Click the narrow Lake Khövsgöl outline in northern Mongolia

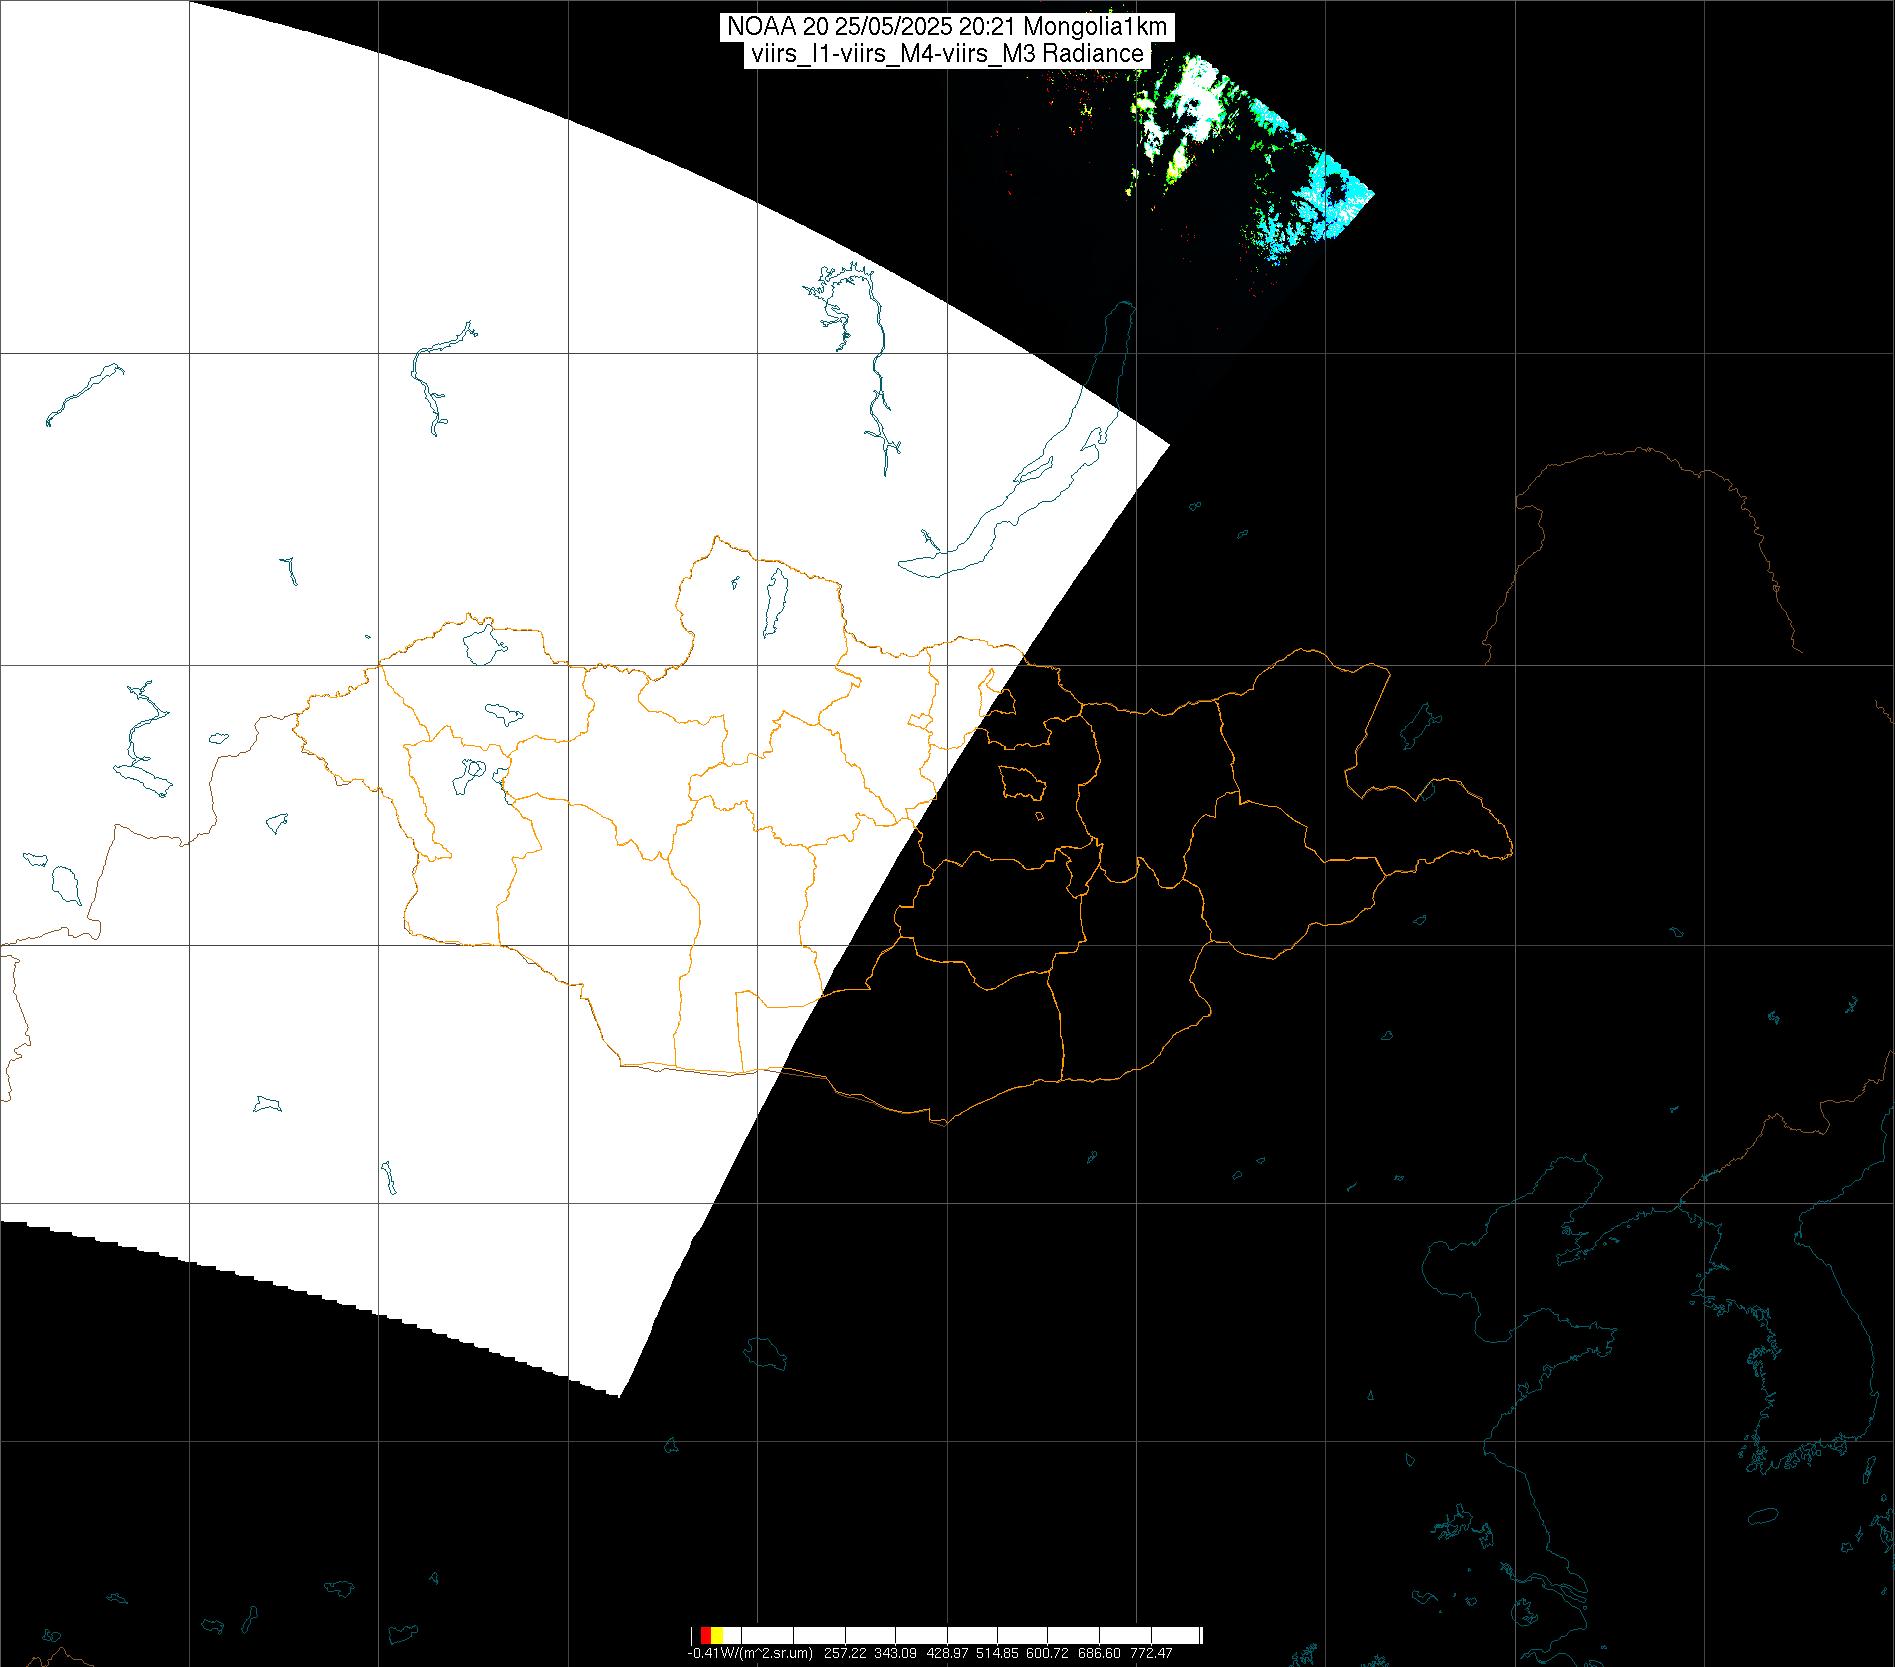pos(773,605)
